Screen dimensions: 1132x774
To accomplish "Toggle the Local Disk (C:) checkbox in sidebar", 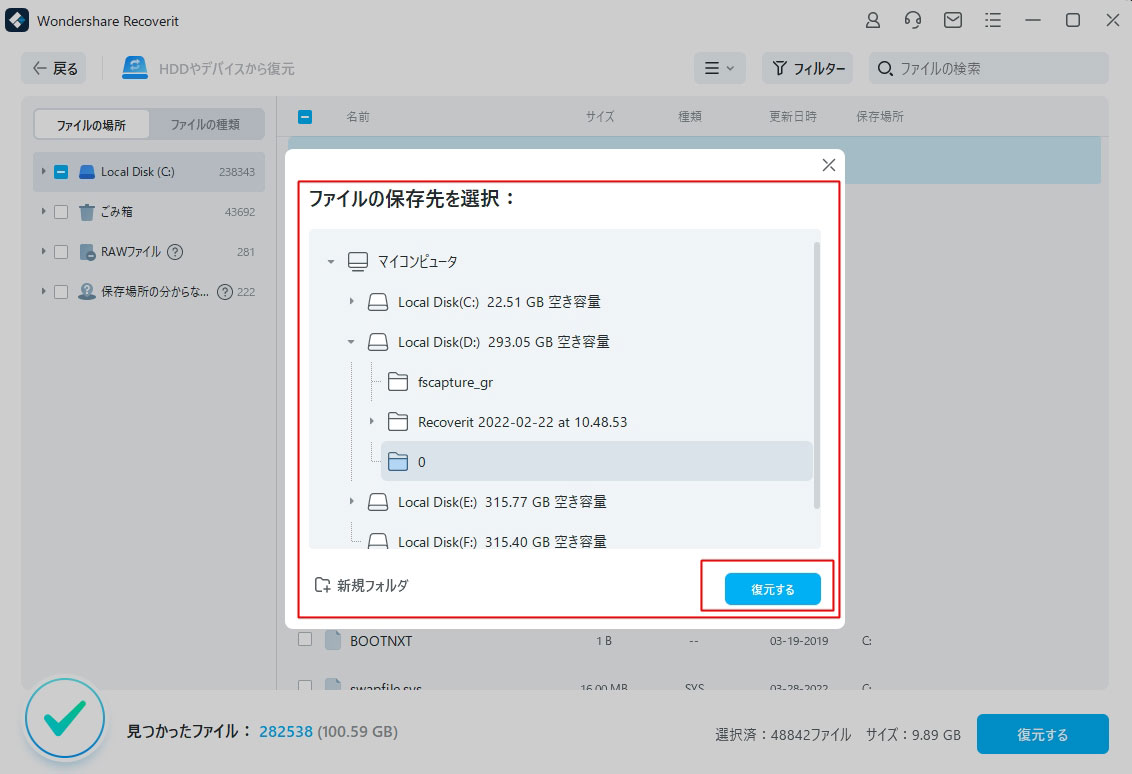I will click(x=61, y=172).
